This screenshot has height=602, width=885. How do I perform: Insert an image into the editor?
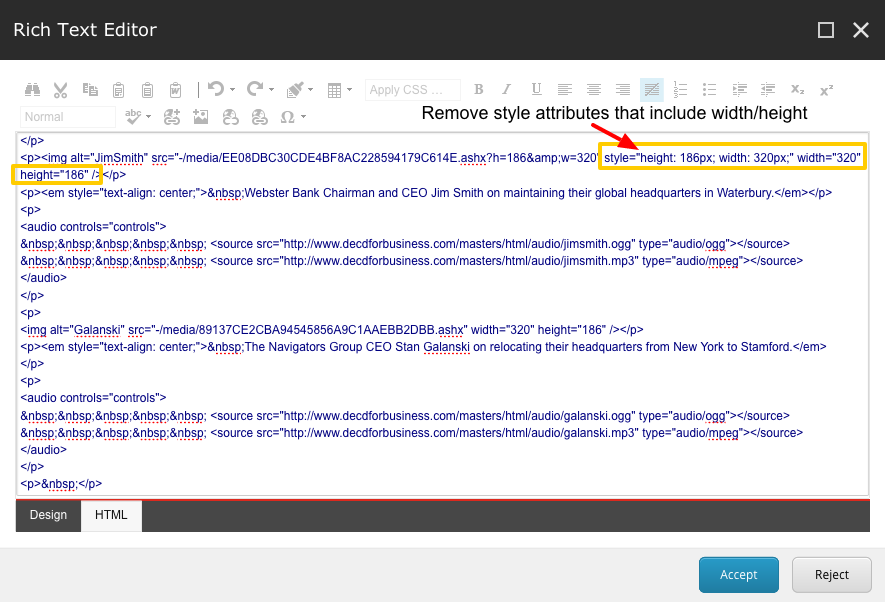tap(202, 116)
